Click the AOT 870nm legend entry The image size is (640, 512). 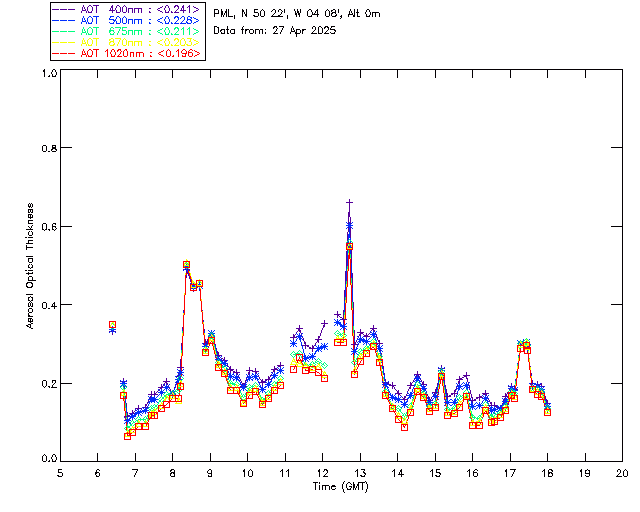pos(127,42)
